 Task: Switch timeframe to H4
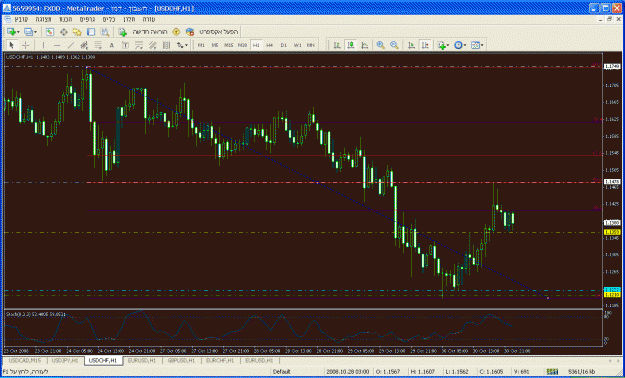click(x=270, y=45)
